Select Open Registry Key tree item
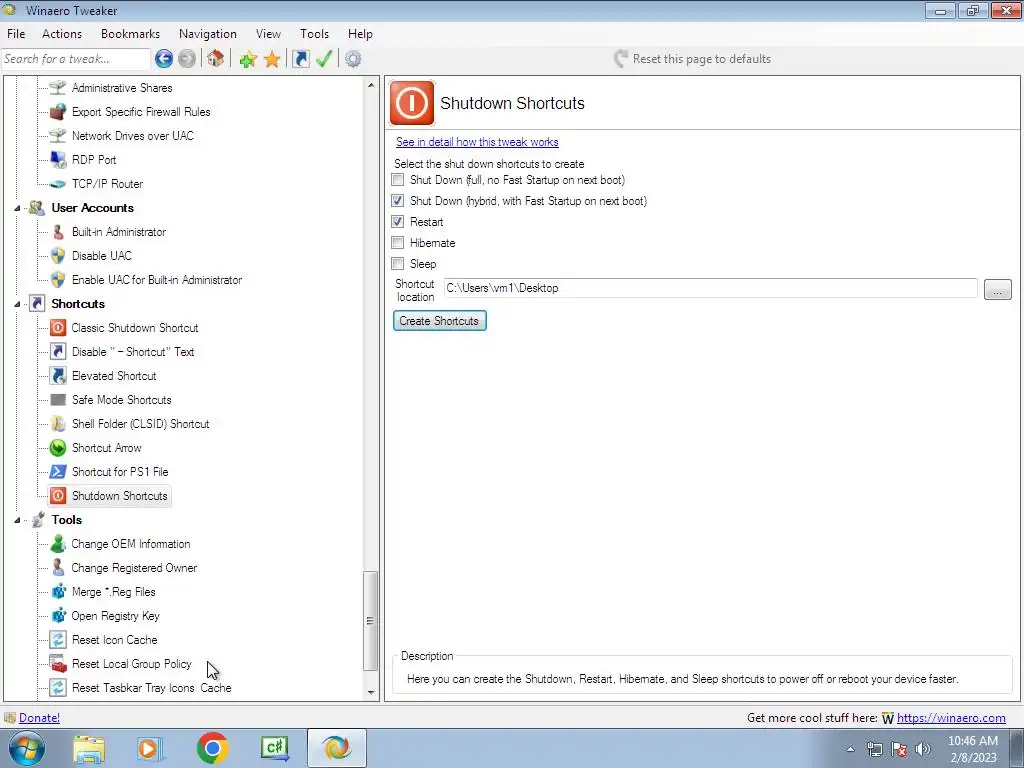 click(115, 616)
